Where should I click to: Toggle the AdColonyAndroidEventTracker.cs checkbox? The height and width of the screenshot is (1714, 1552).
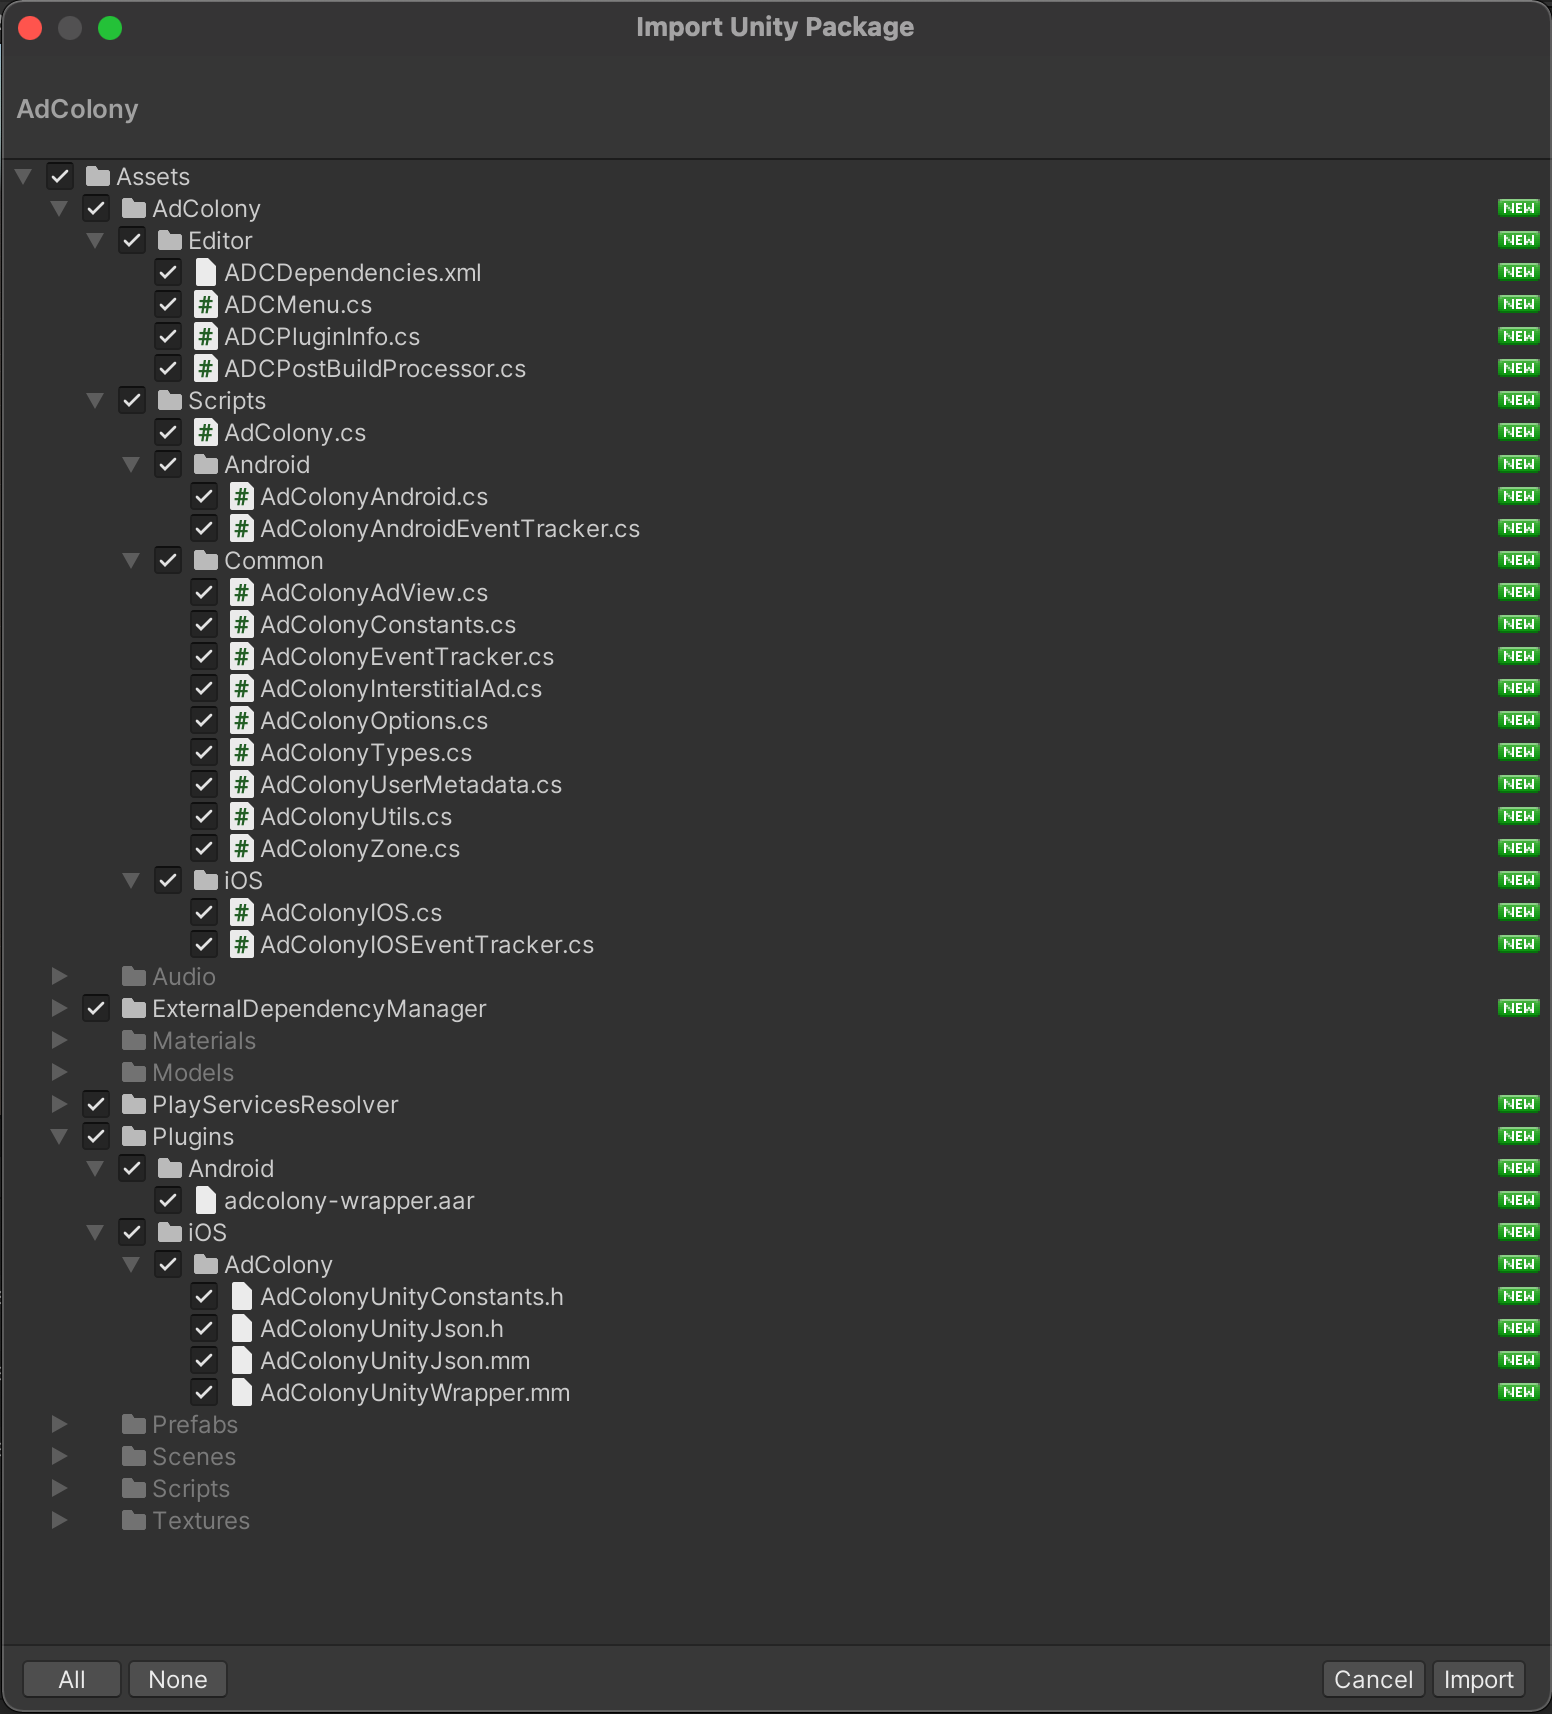pos(204,528)
